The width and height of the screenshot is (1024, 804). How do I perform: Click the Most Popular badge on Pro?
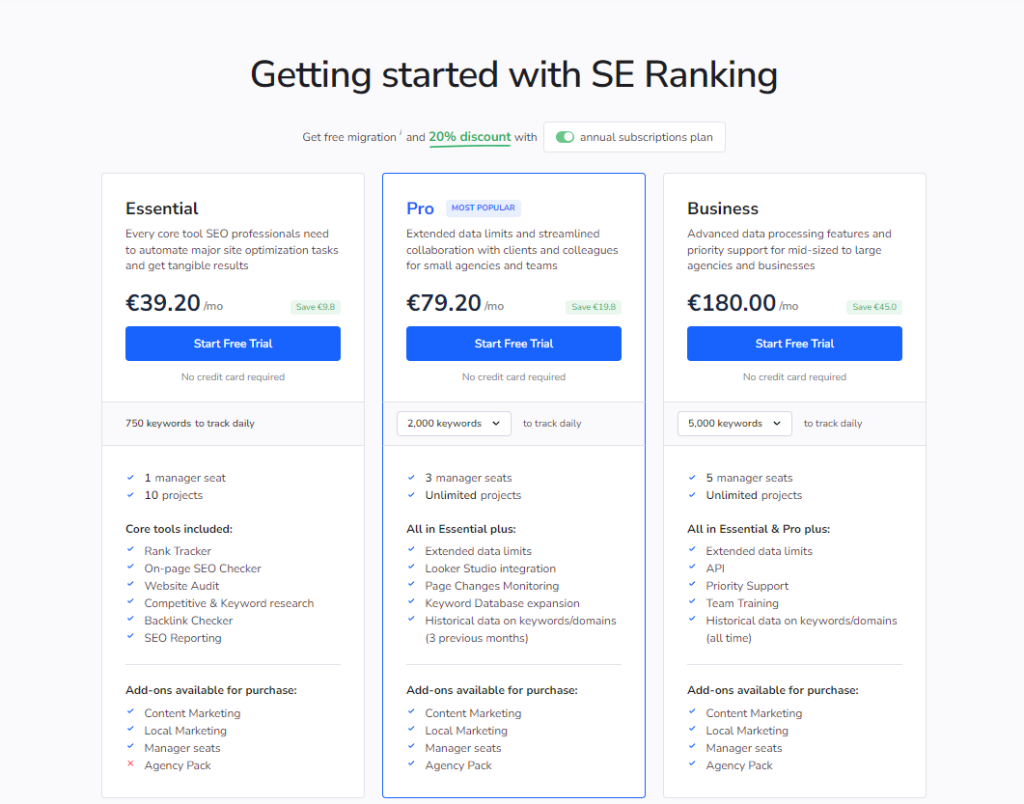coord(483,208)
